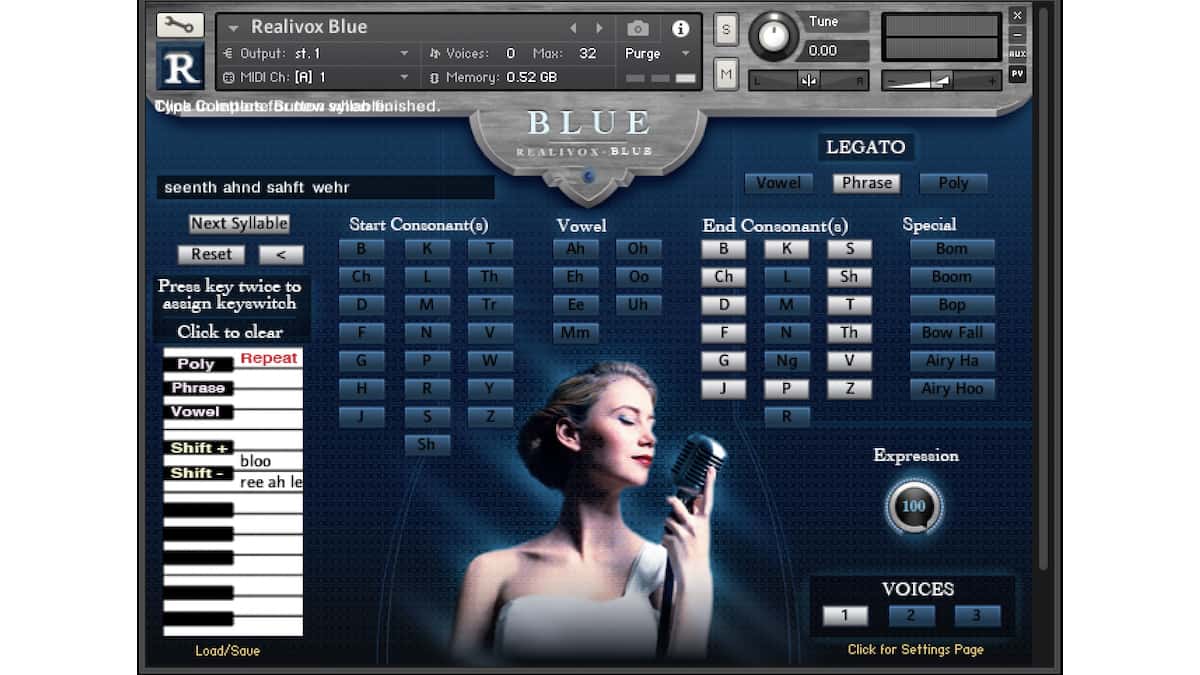
Task: Load previous instrument with the left arrow
Action: click(574, 28)
